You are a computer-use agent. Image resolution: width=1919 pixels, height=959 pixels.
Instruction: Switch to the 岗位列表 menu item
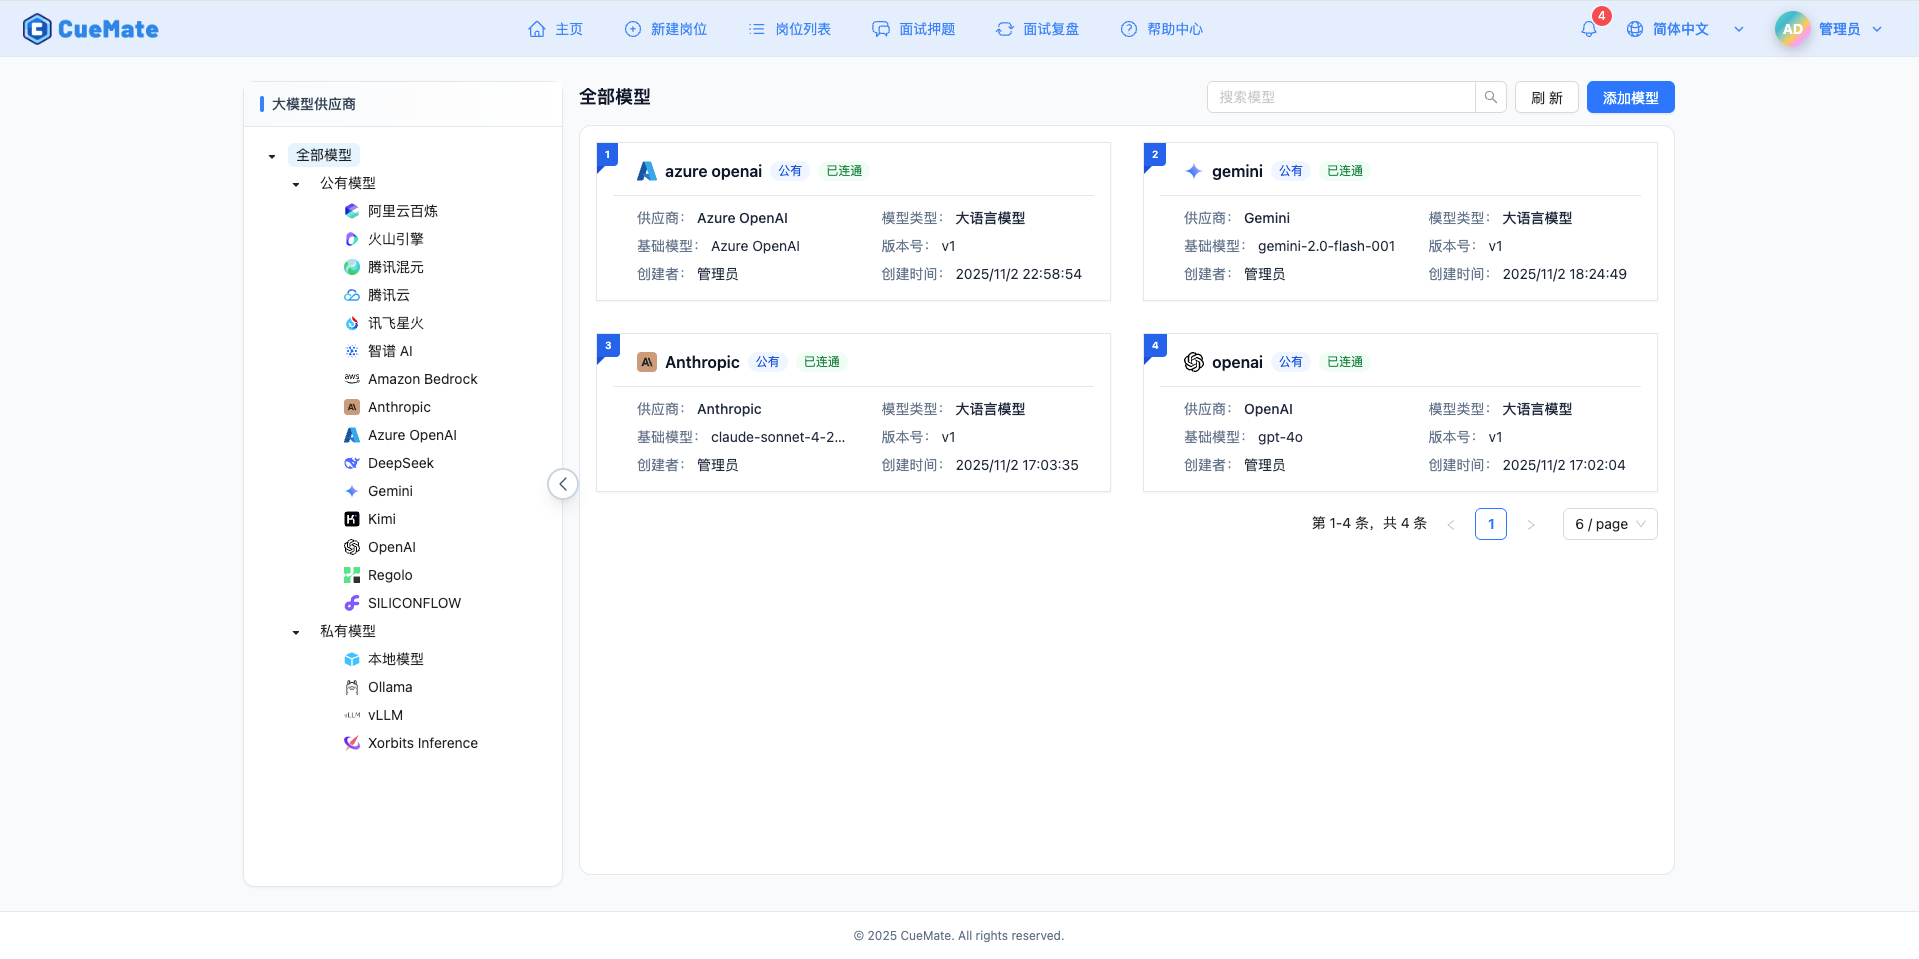(789, 29)
